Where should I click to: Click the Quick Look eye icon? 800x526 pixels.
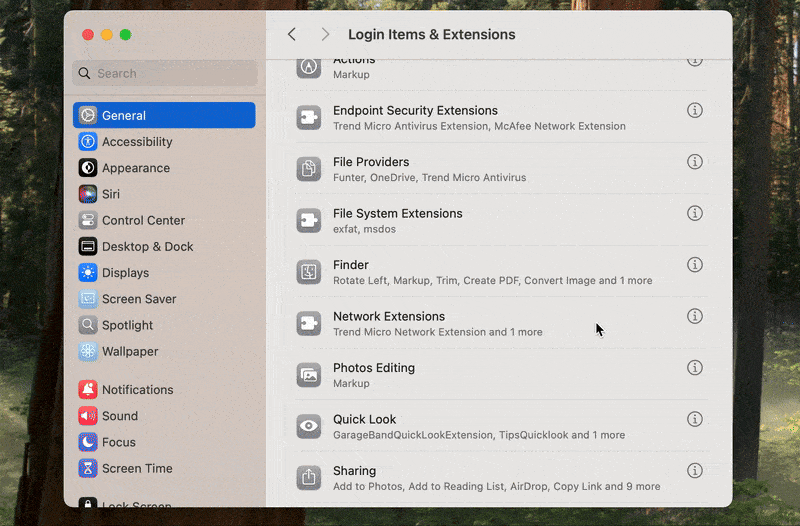point(309,426)
